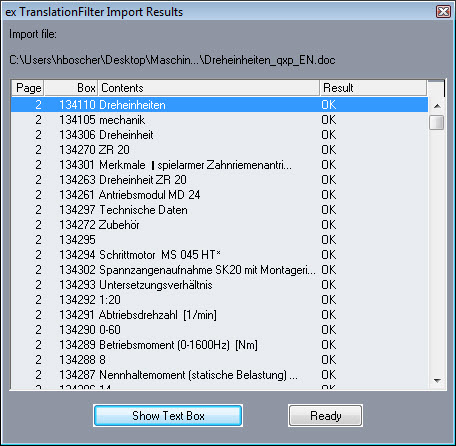This screenshot has width=456, height=446.
Task: Click the Show Text Box button
Action: point(168,415)
